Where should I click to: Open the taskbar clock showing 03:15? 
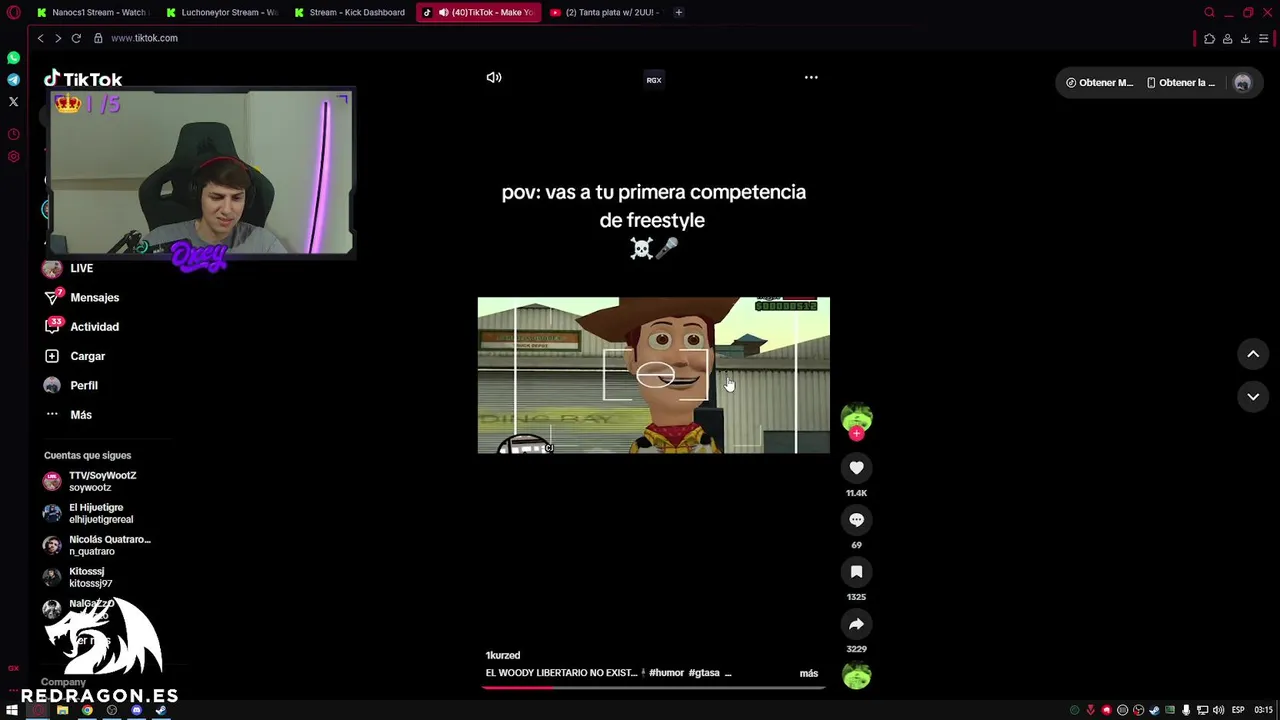(1263, 710)
